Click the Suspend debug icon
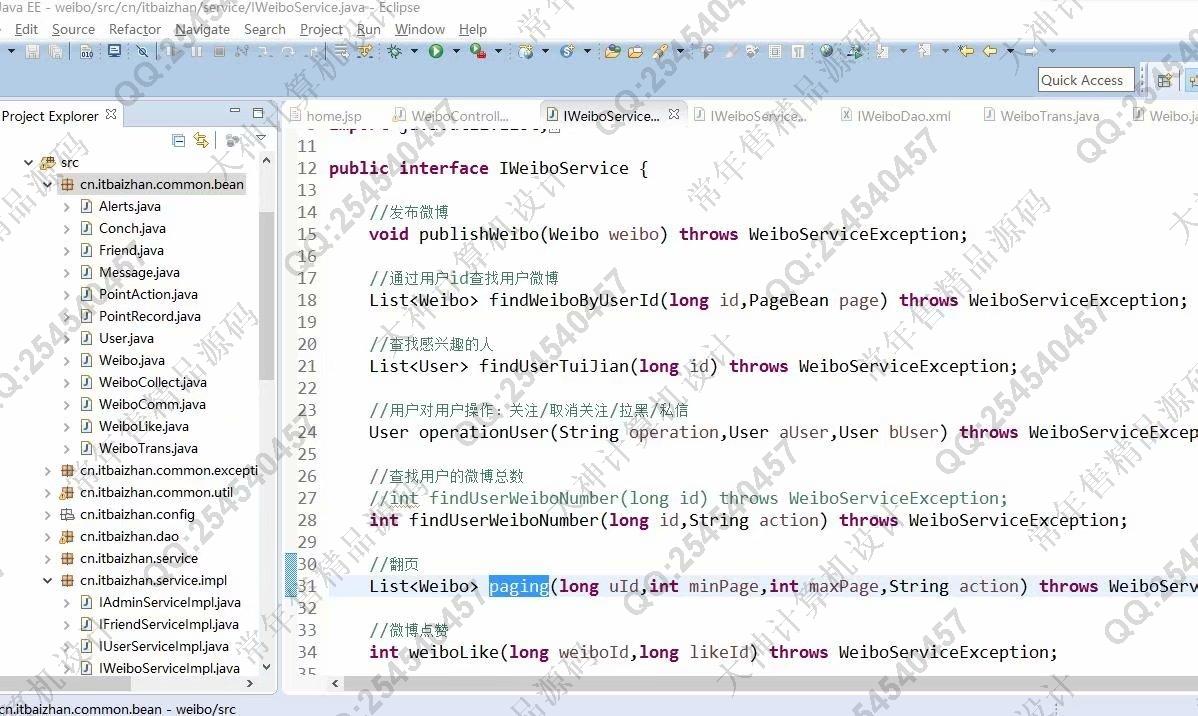 [196, 51]
